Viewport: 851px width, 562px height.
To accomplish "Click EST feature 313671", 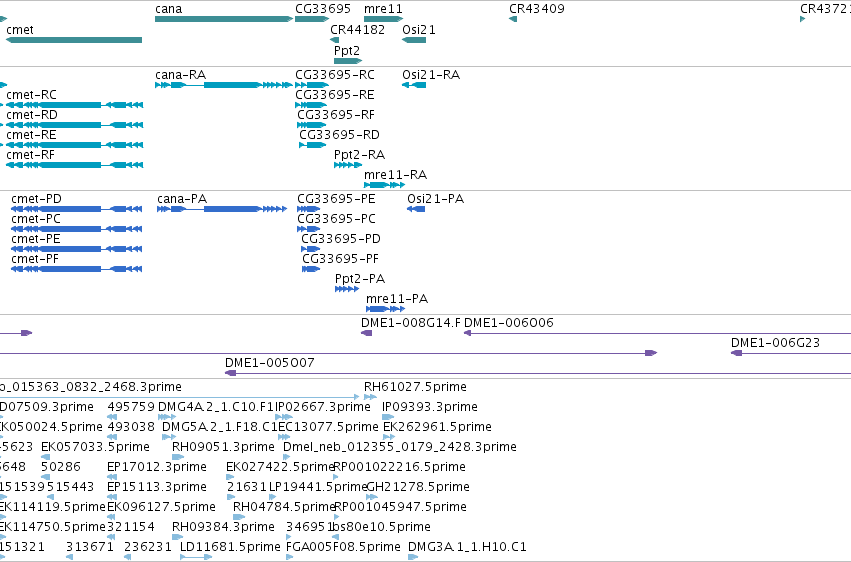I will pos(69,557).
